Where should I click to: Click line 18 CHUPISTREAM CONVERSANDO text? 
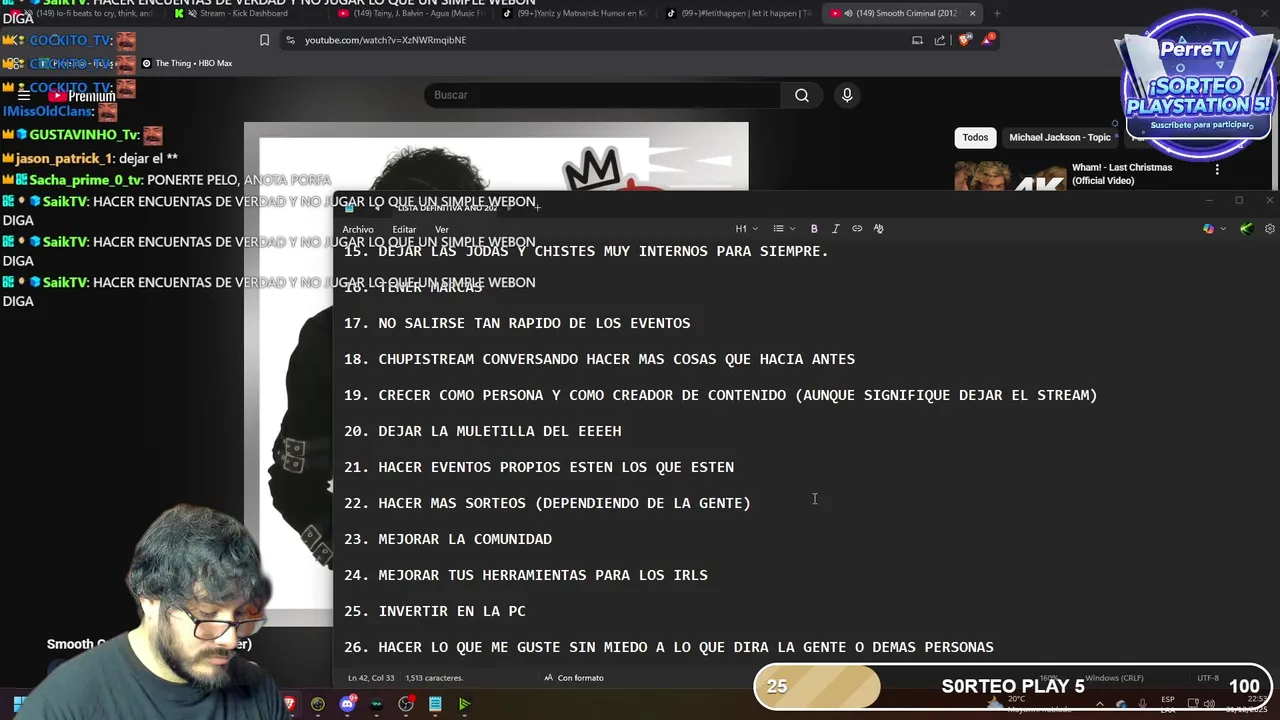[x=600, y=360]
